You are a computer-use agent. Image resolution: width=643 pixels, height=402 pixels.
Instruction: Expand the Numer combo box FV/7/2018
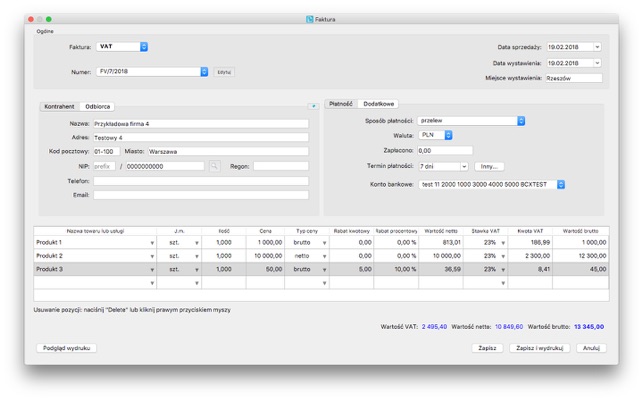point(205,72)
